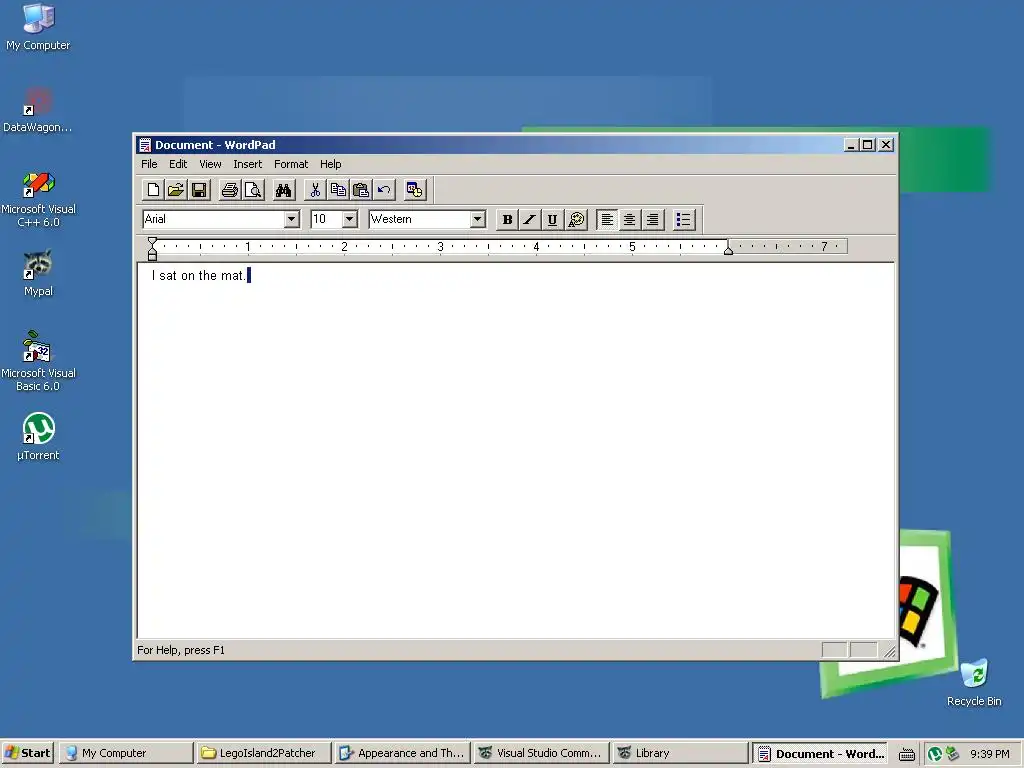Place cursor in text 'I sat on the mat.'
Viewport: 1024px width, 768px height.
click(199, 276)
